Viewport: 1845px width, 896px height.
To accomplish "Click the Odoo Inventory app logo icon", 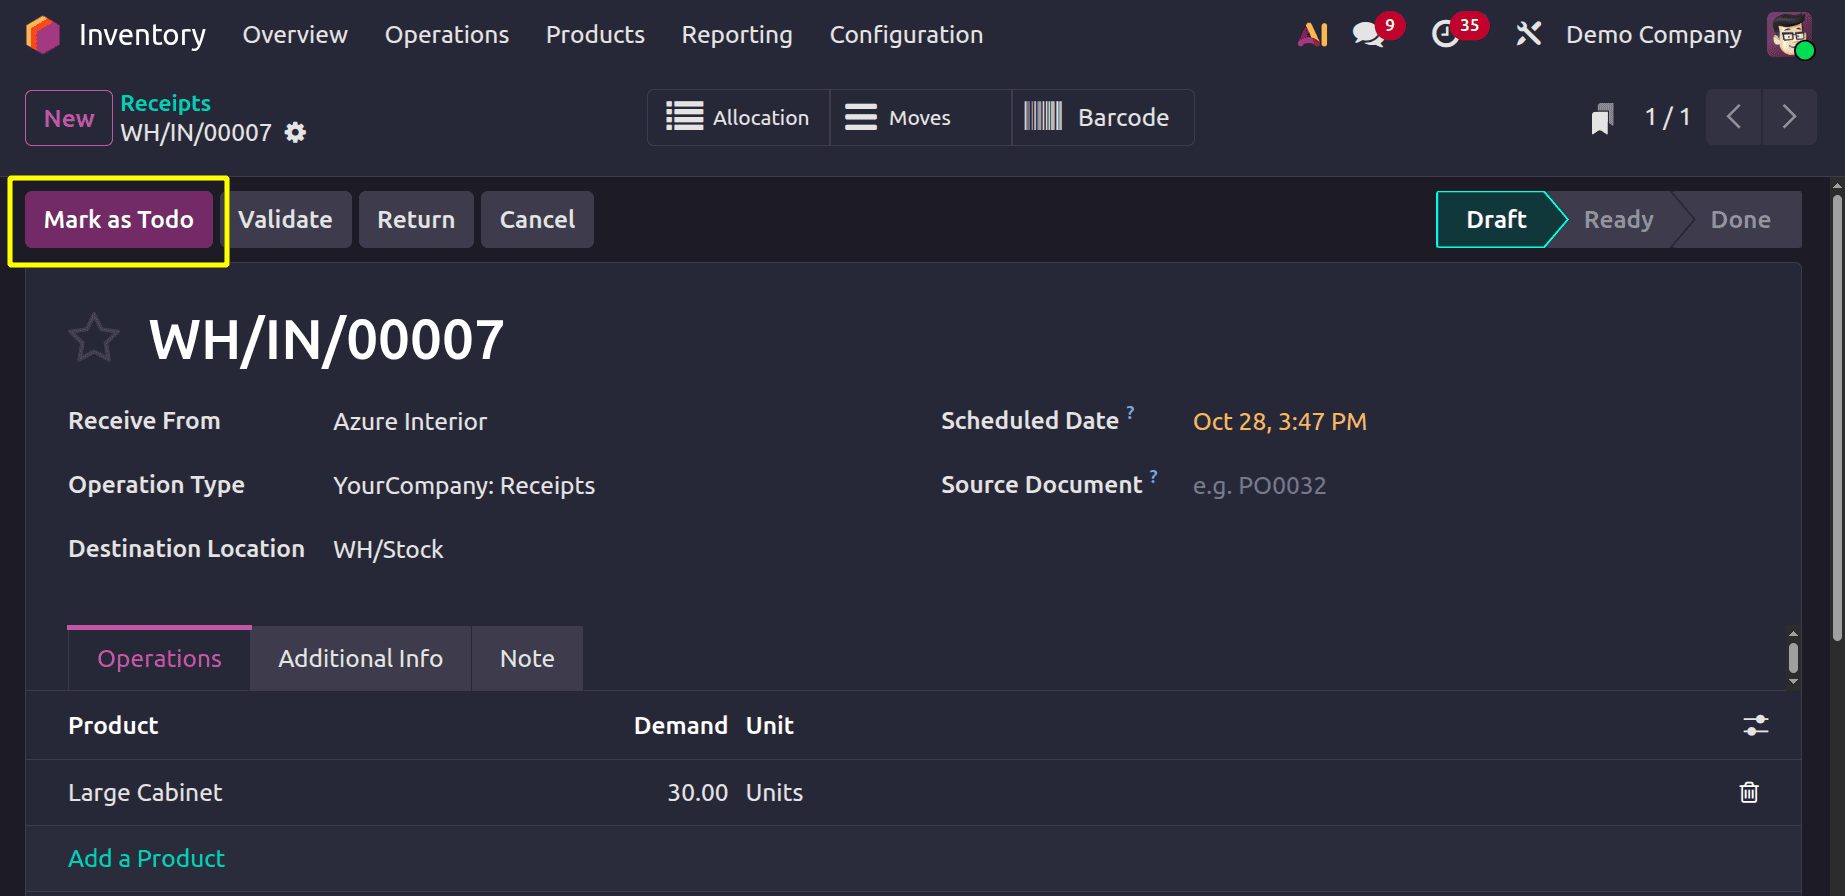I will [x=43, y=35].
